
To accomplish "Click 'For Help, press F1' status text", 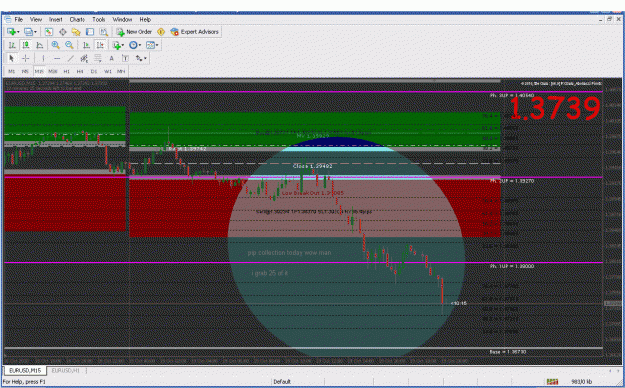I will click(24, 382).
